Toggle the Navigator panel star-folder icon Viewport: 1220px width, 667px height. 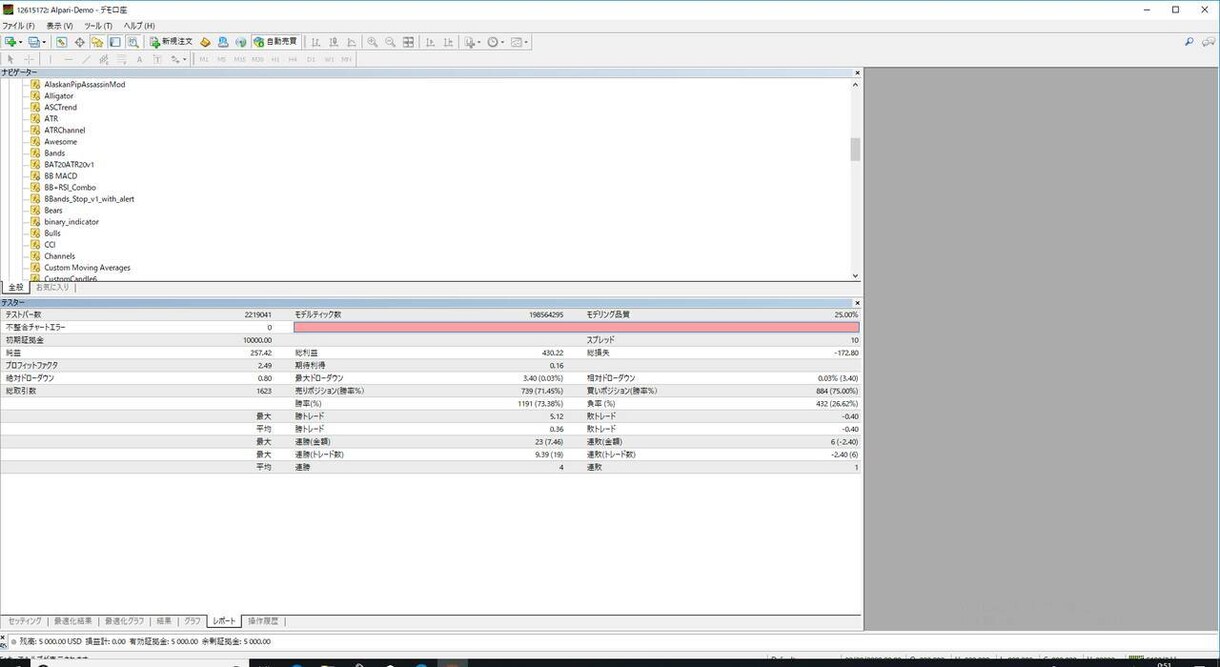97,42
